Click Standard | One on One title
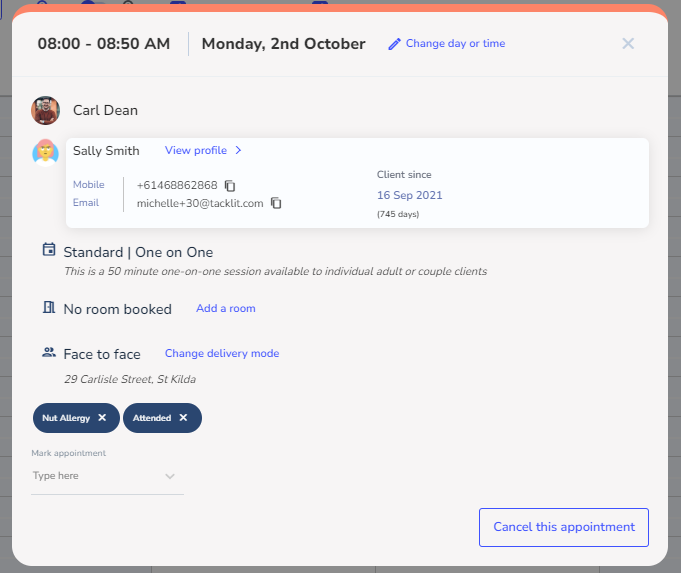The height and width of the screenshot is (573, 681). pyautogui.click(x=139, y=252)
